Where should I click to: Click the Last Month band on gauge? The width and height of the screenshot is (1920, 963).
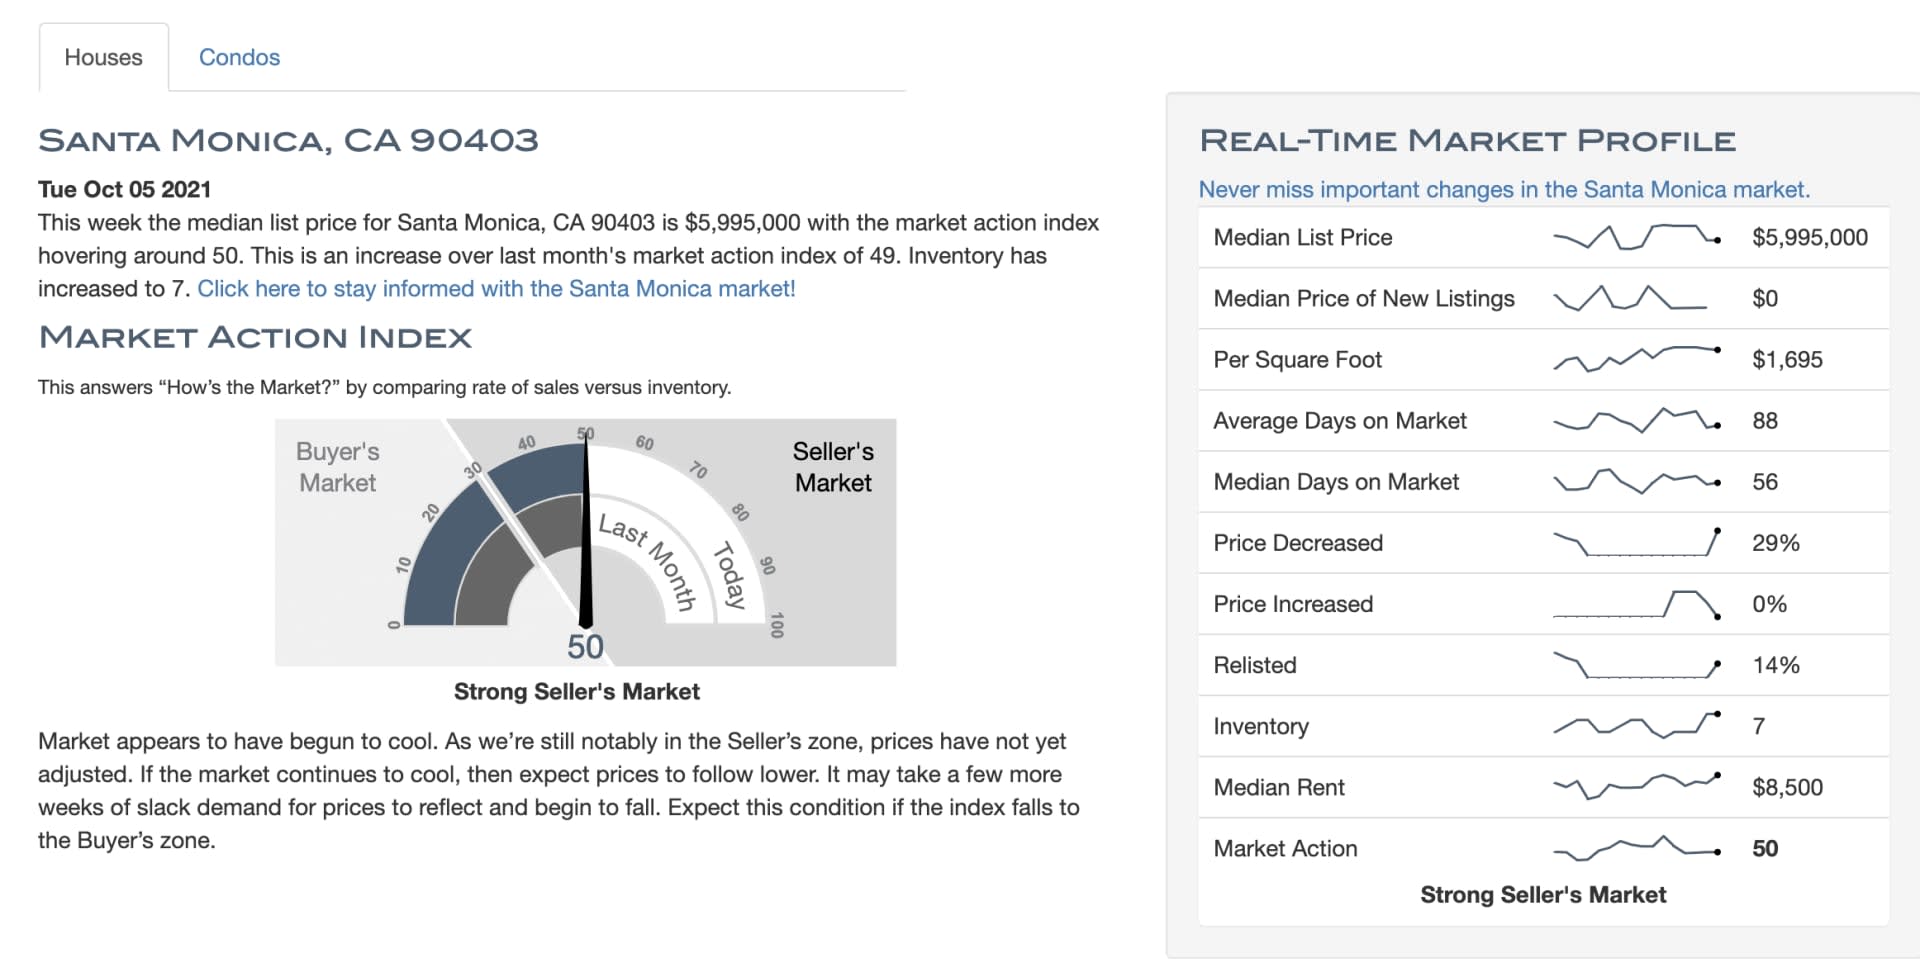pyautogui.click(x=648, y=560)
